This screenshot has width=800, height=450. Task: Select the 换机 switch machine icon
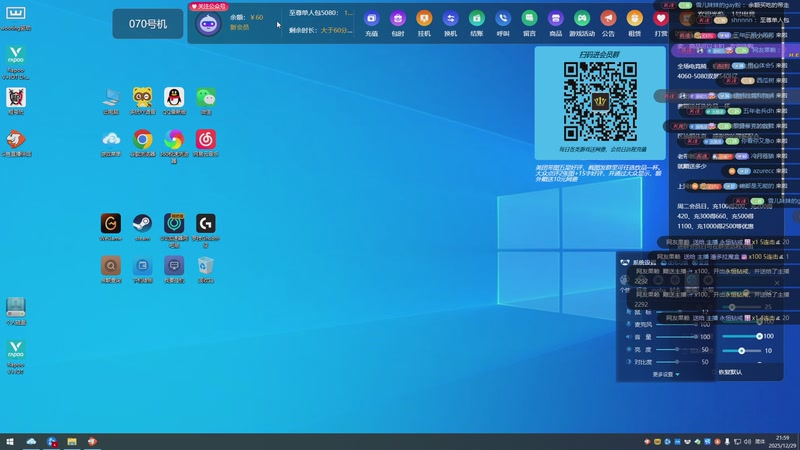[x=451, y=19]
